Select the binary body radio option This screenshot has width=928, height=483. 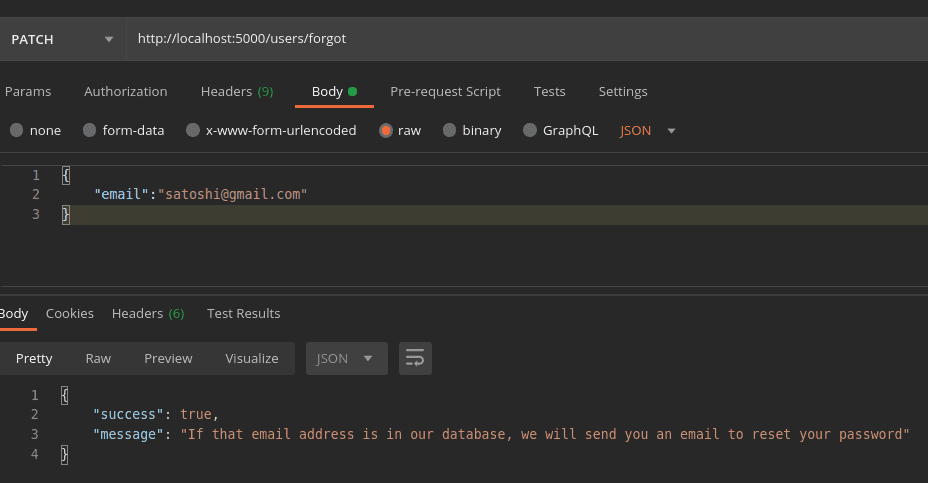[x=450, y=130]
